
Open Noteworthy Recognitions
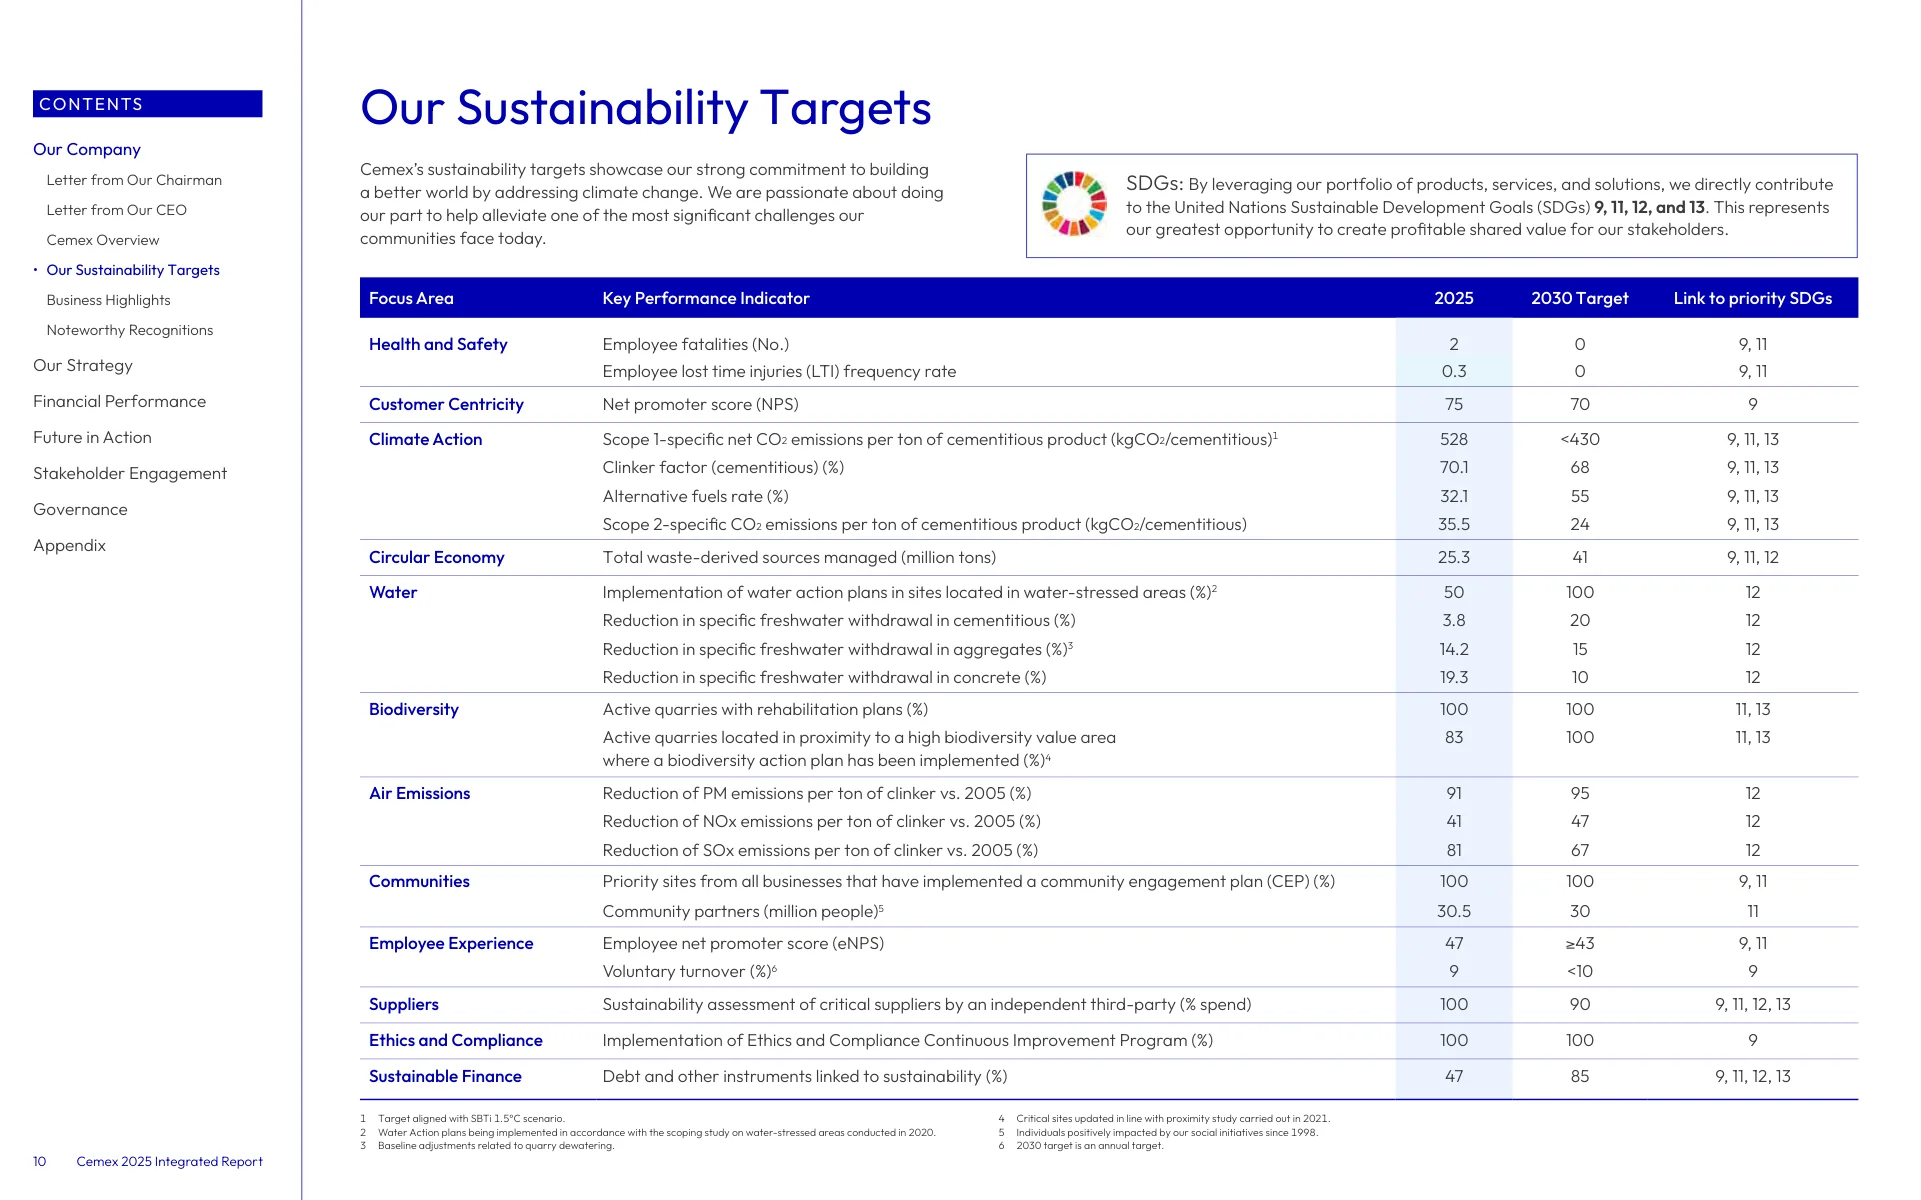(130, 330)
